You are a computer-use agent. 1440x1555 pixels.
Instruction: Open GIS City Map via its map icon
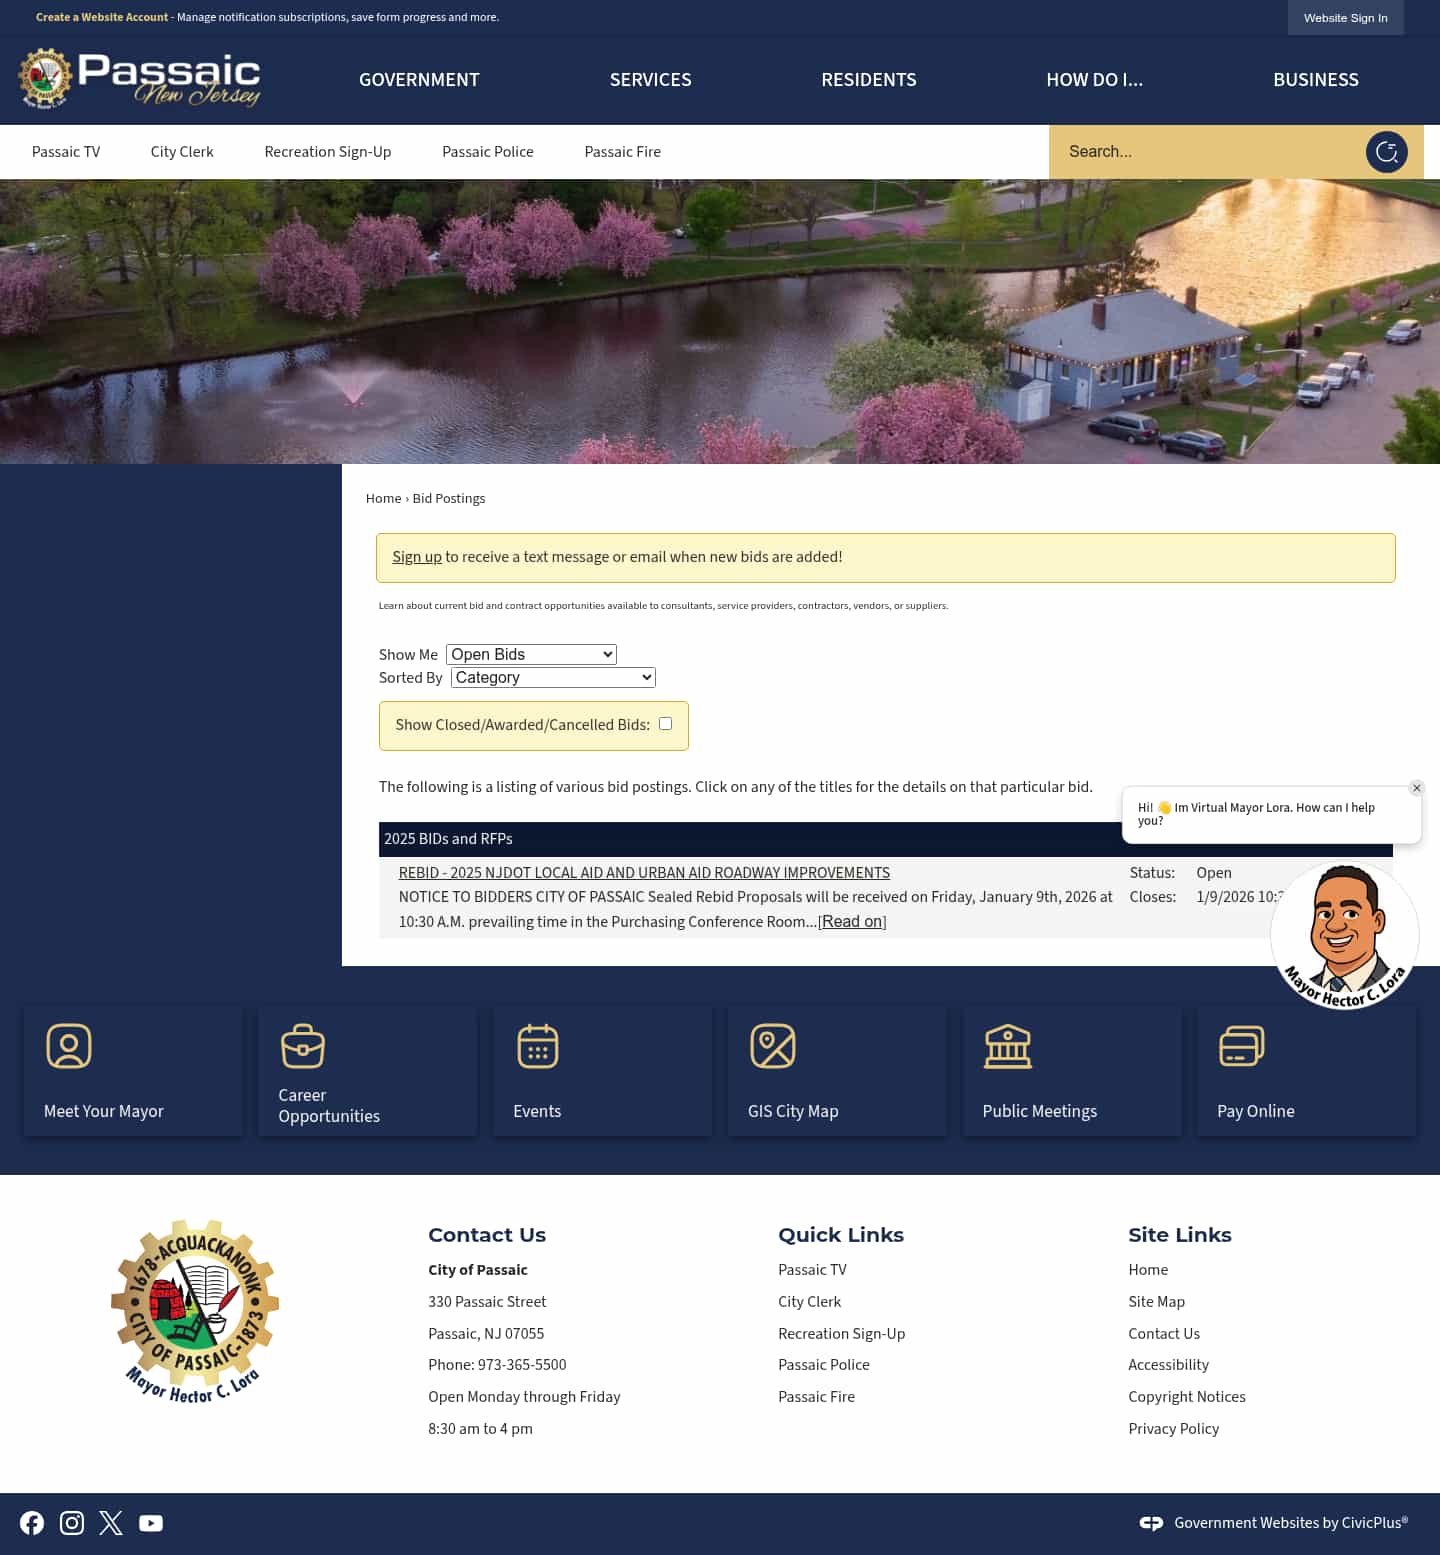[772, 1046]
